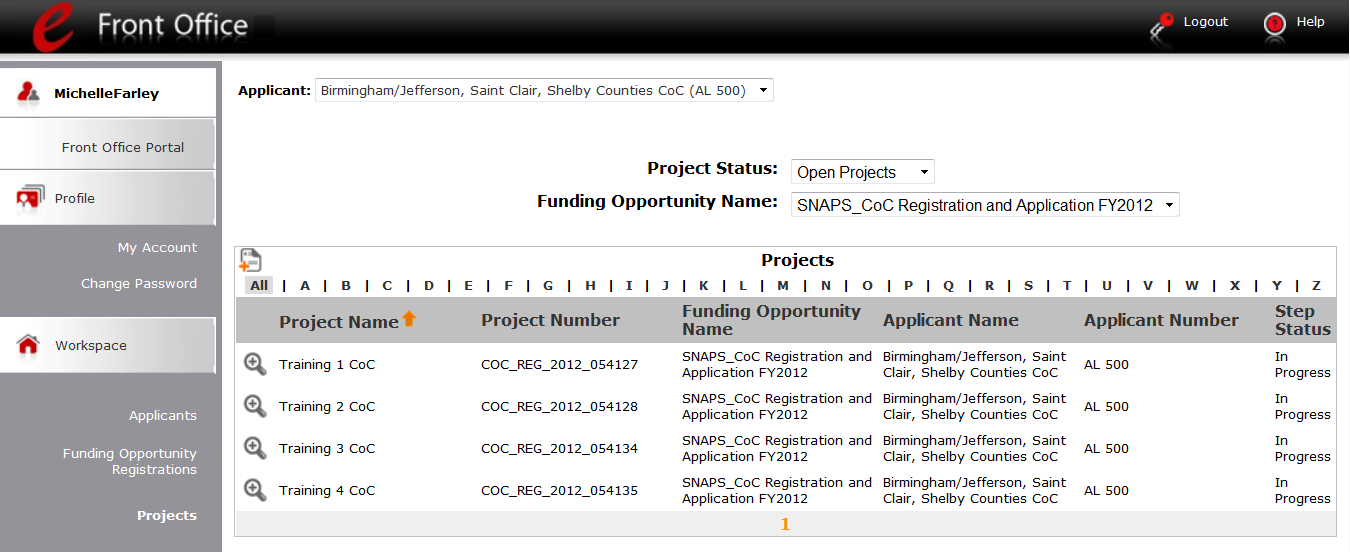Open Funding Opportunity Registrations in sidebar
The height and width of the screenshot is (552, 1350).
[130, 461]
